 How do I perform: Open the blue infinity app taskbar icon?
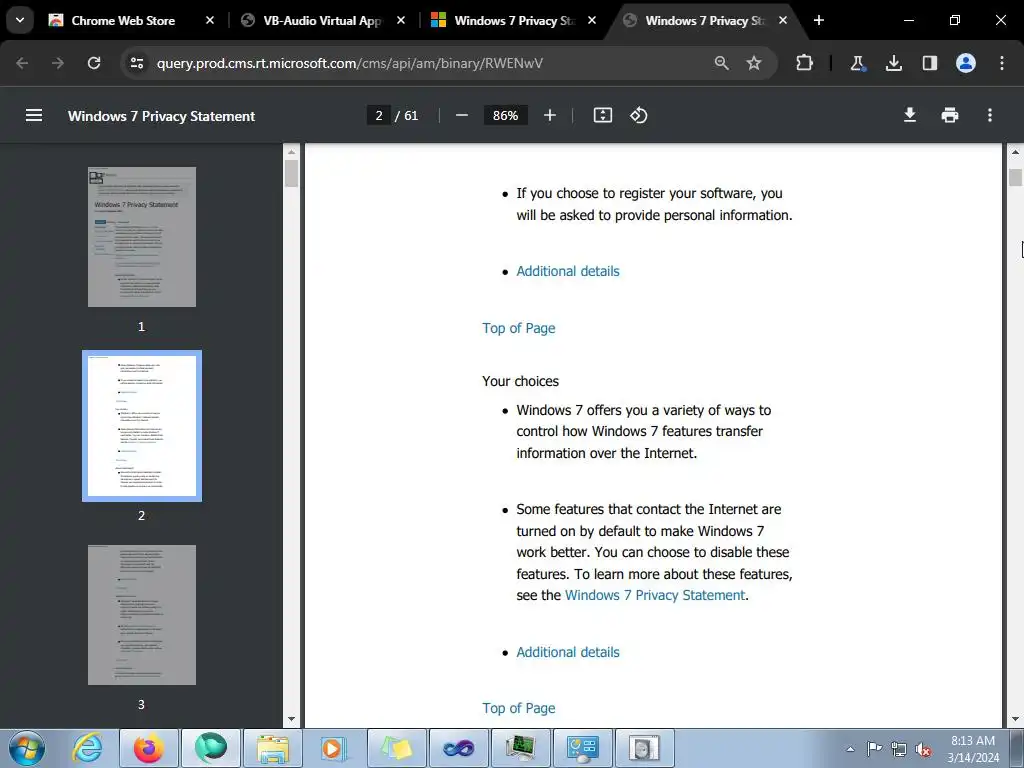tap(458, 748)
